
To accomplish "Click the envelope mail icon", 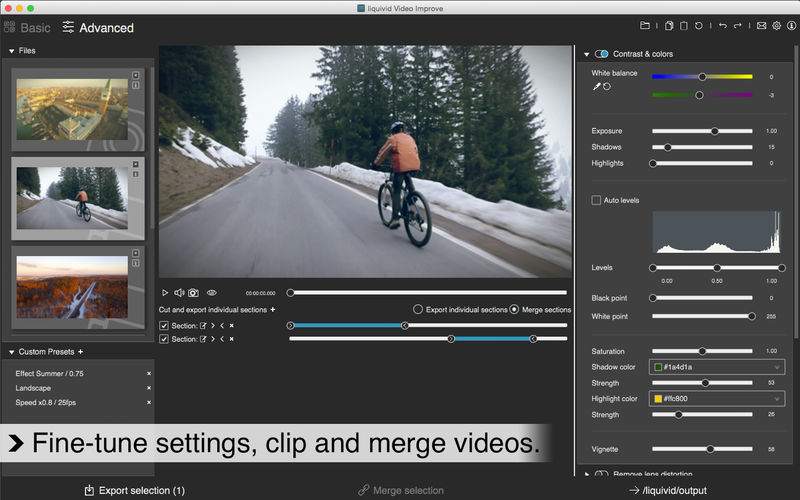I will [x=761, y=26].
